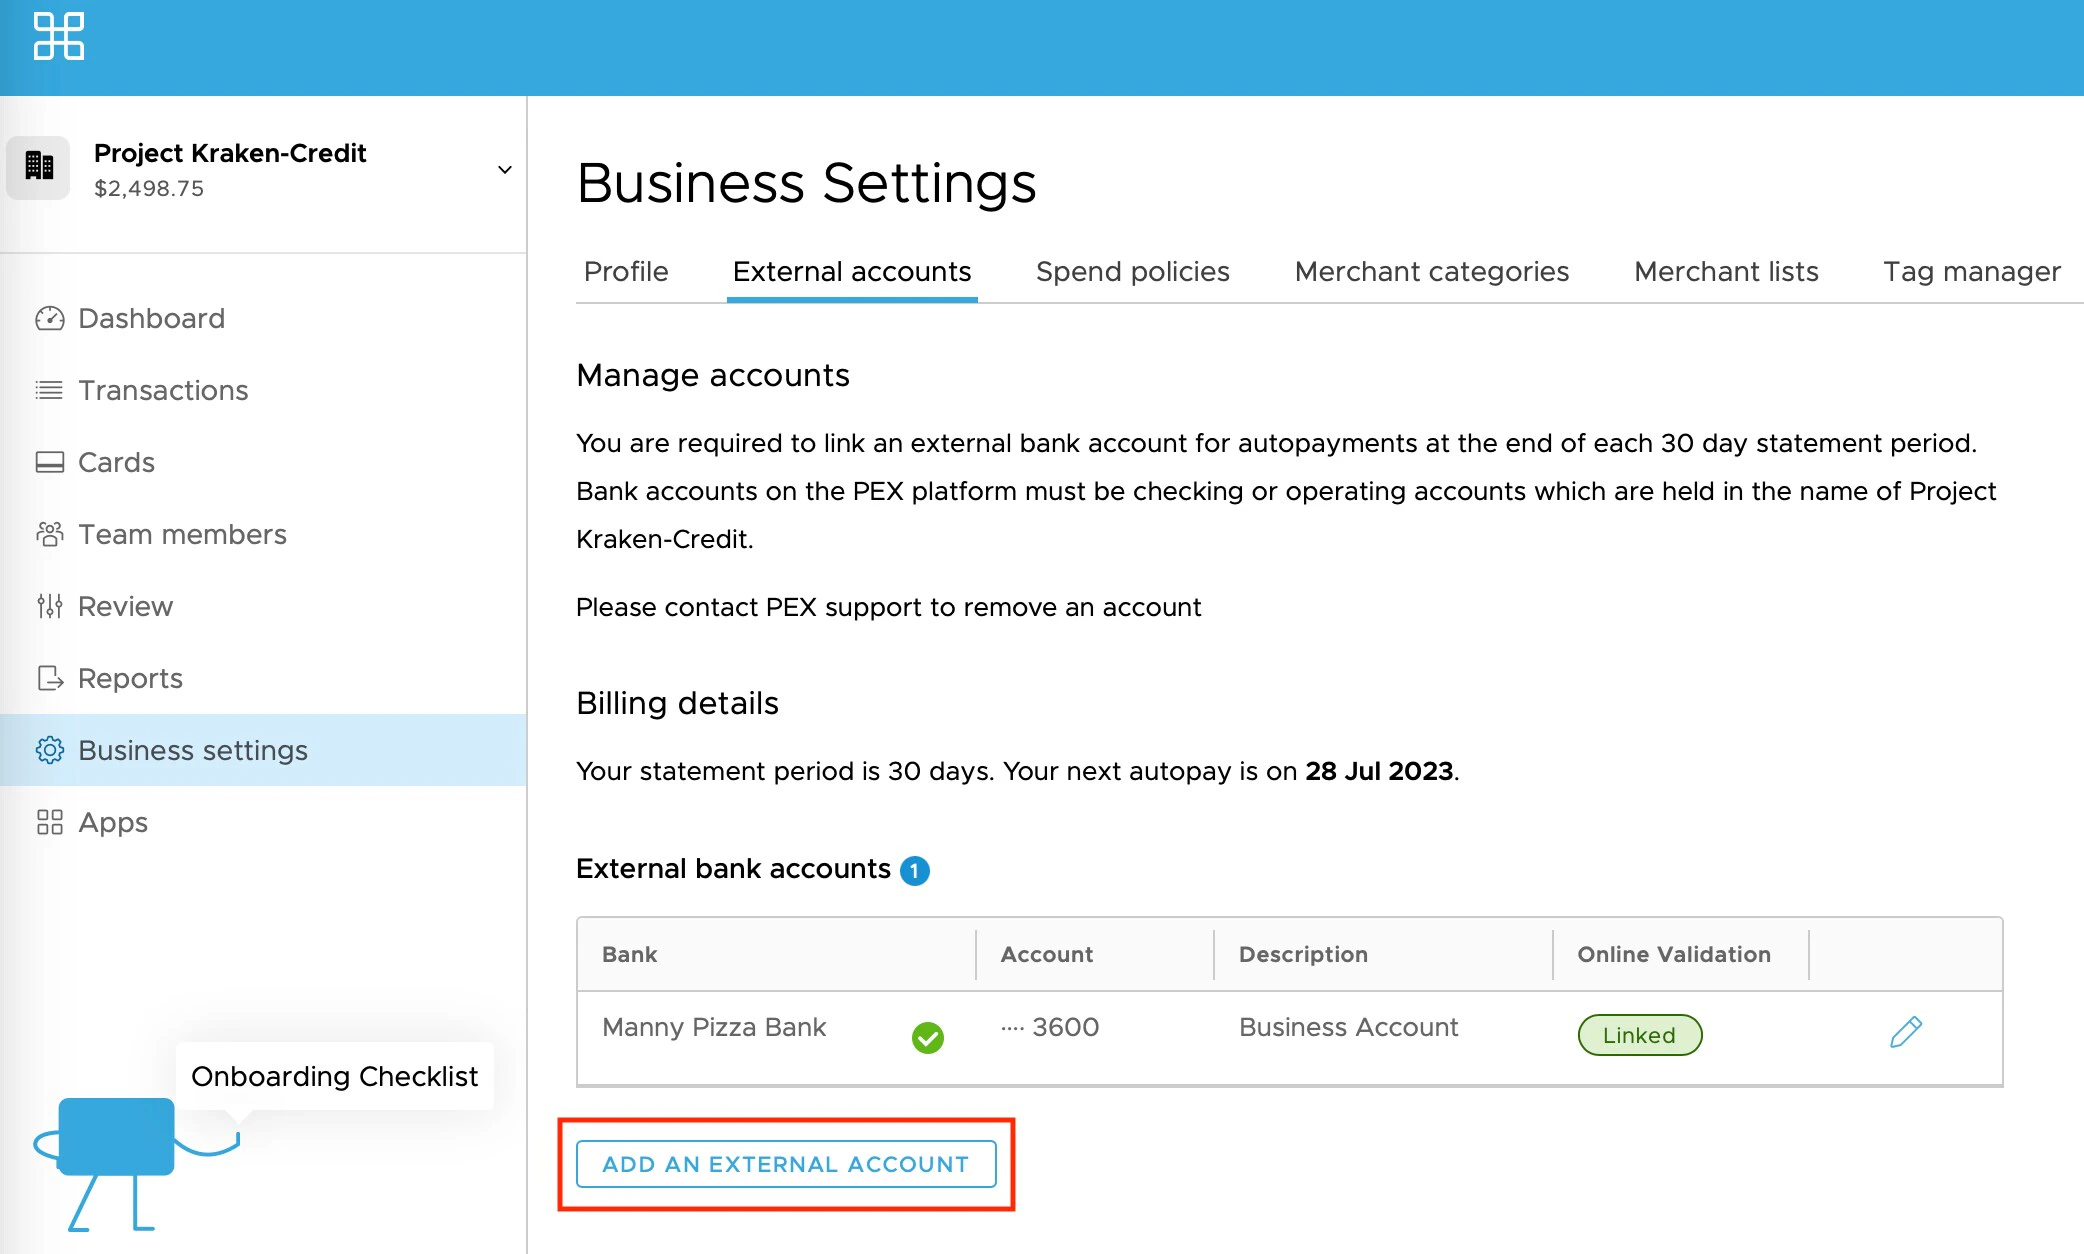Edit Manny Pizza Bank with pencil icon
2084x1254 pixels.
click(1906, 1033)
